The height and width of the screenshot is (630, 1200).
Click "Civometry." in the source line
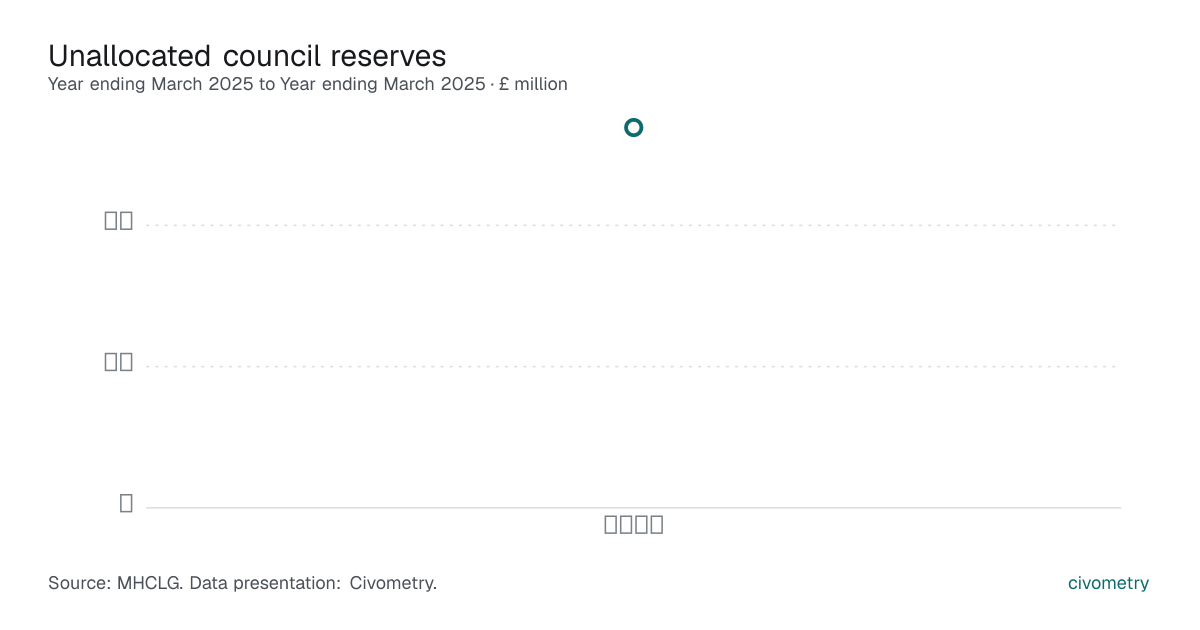[393, 583]
